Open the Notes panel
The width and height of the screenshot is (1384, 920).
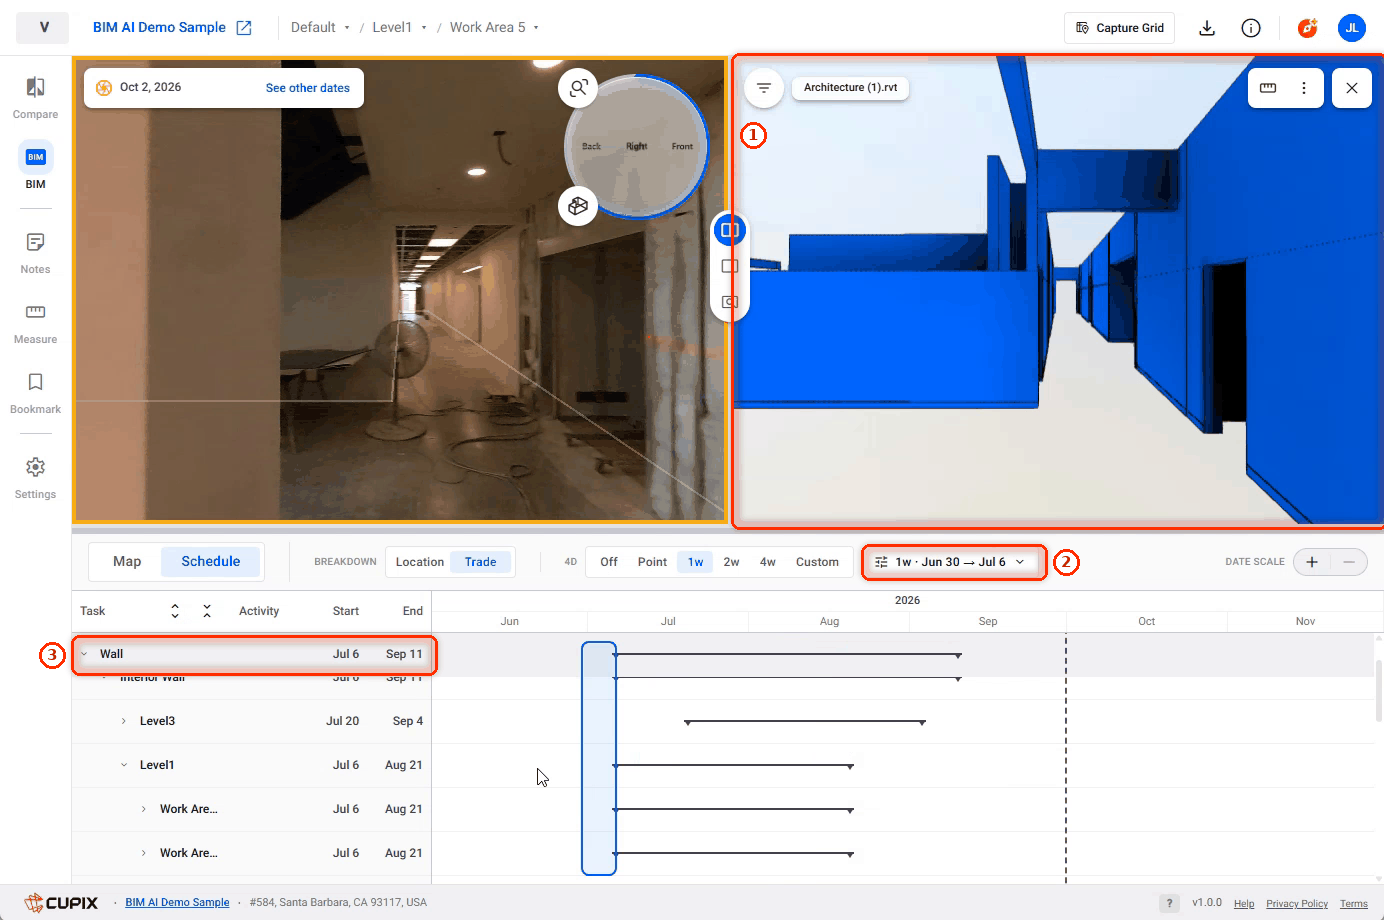click(35, 253)
